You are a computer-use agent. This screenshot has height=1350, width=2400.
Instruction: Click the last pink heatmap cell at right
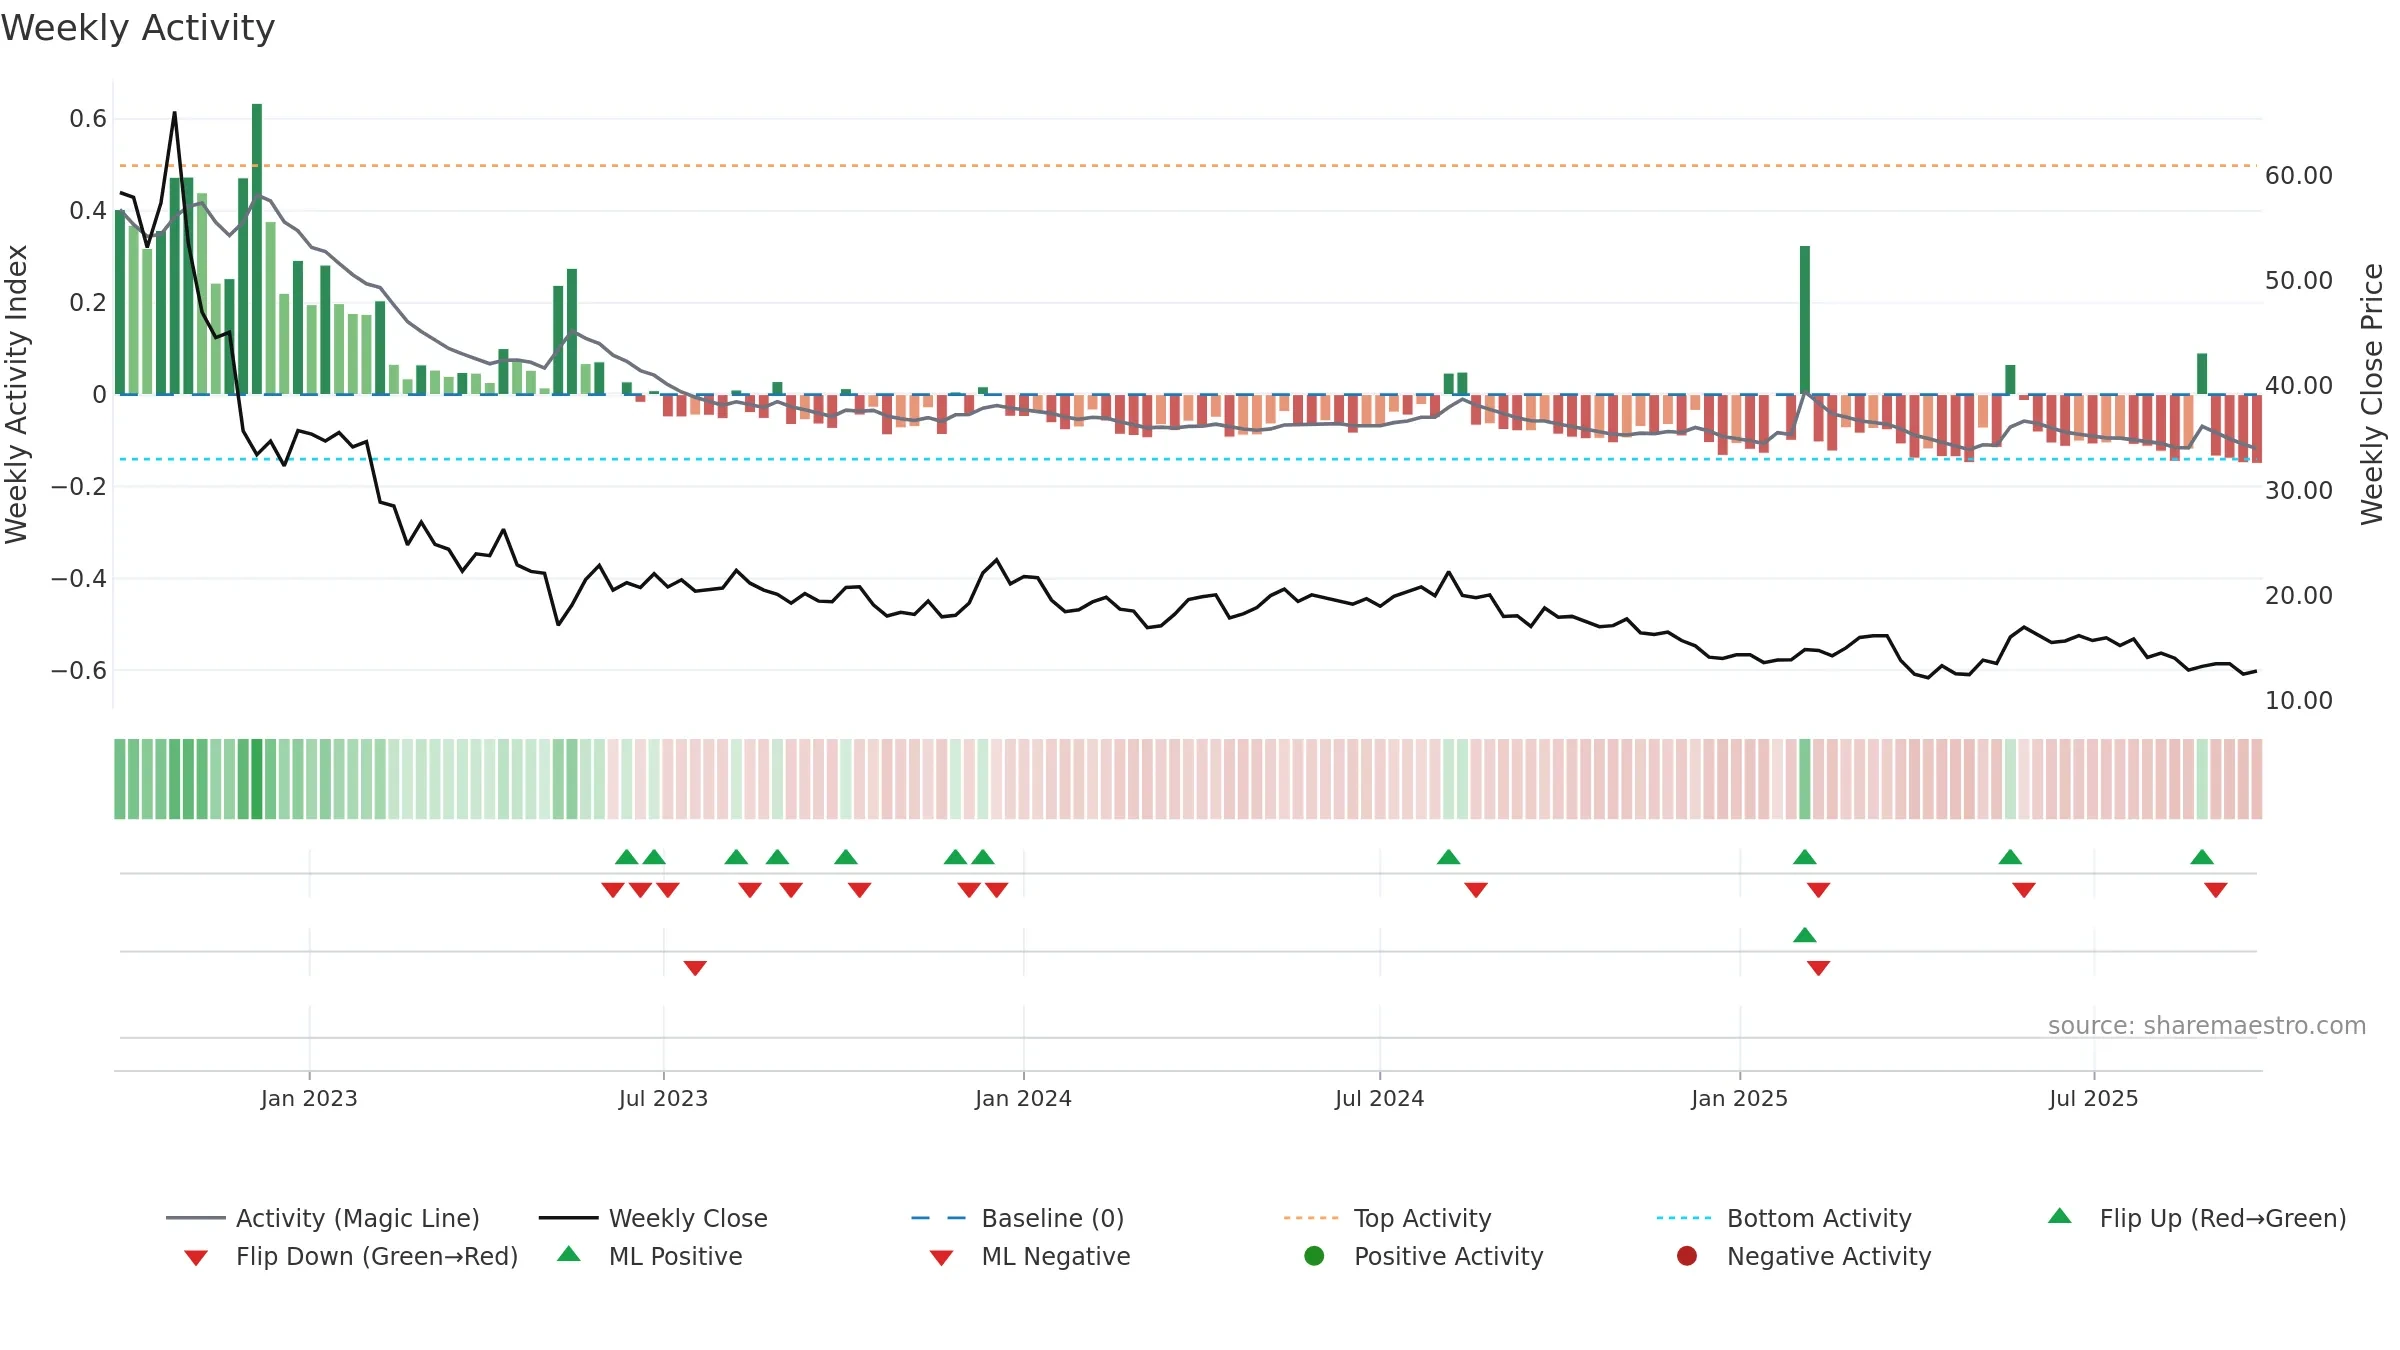(2257, 779)
